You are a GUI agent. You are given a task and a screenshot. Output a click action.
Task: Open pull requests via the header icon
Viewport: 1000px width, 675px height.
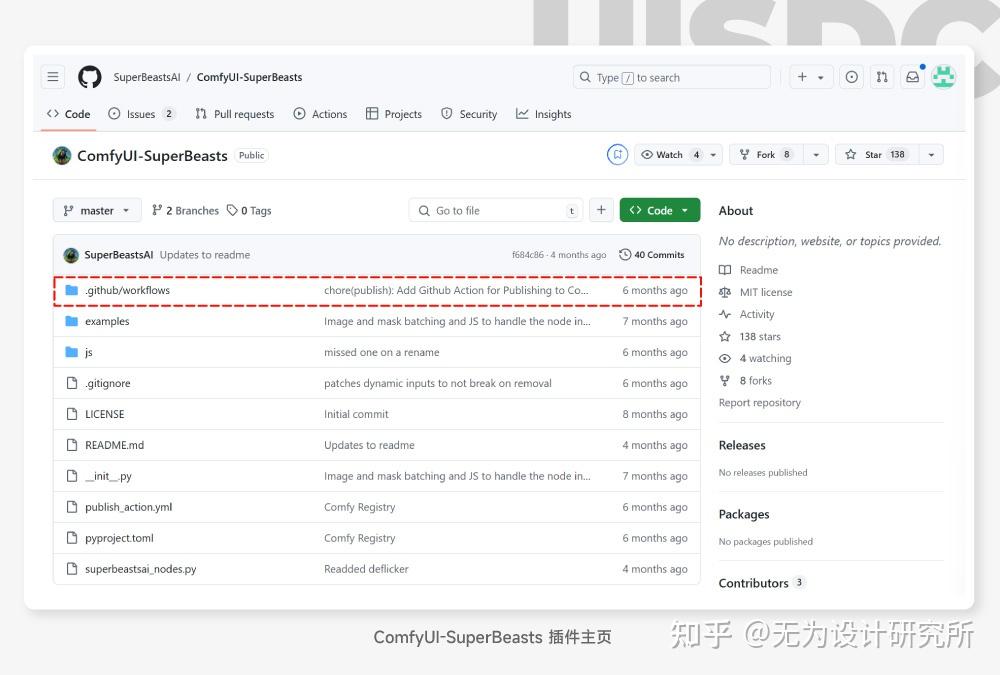coord(881,76)
